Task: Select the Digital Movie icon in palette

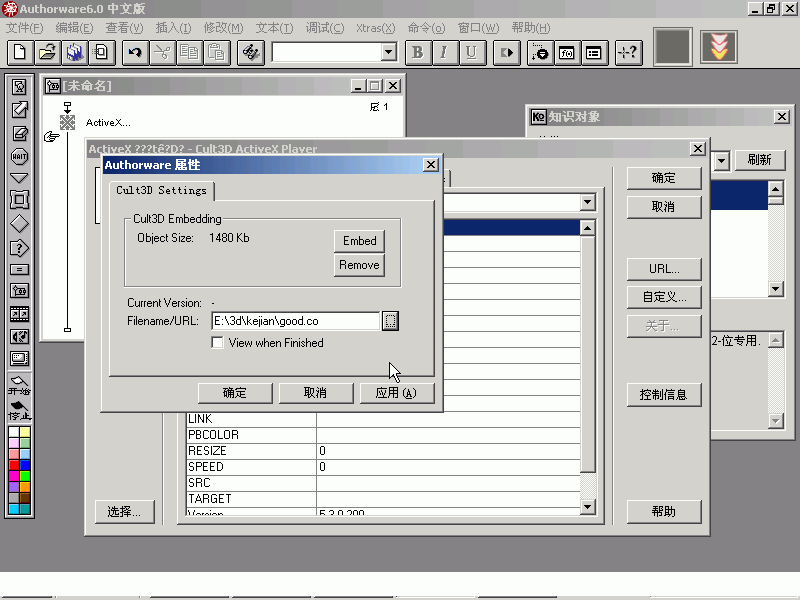Action: [x=19, y=314]
